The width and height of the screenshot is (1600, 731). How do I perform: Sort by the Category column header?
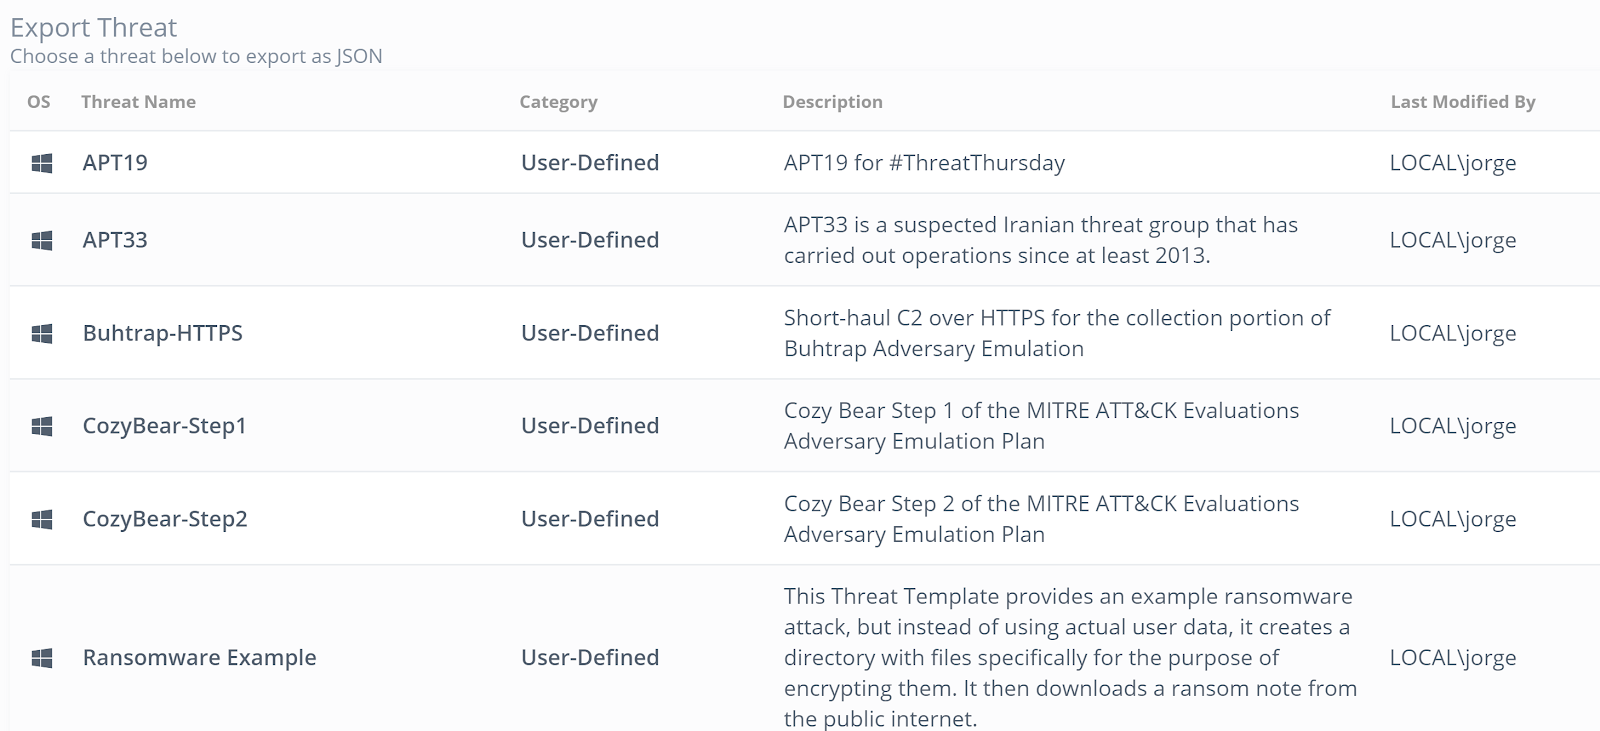point(559,102)
